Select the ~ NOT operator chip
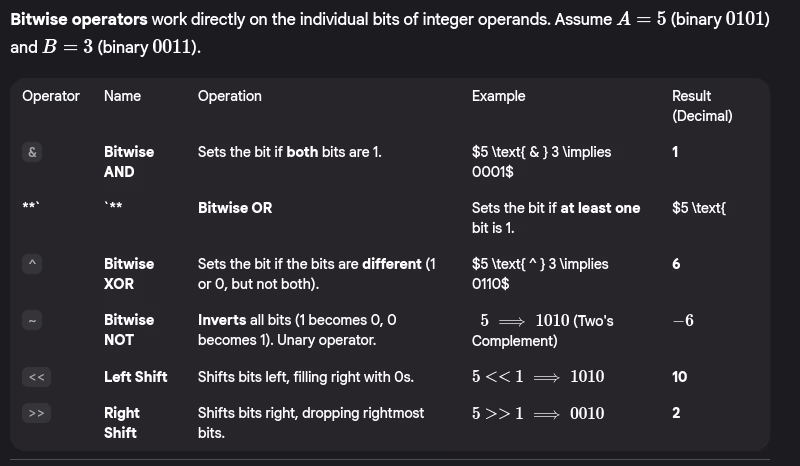 click(33, 320)
